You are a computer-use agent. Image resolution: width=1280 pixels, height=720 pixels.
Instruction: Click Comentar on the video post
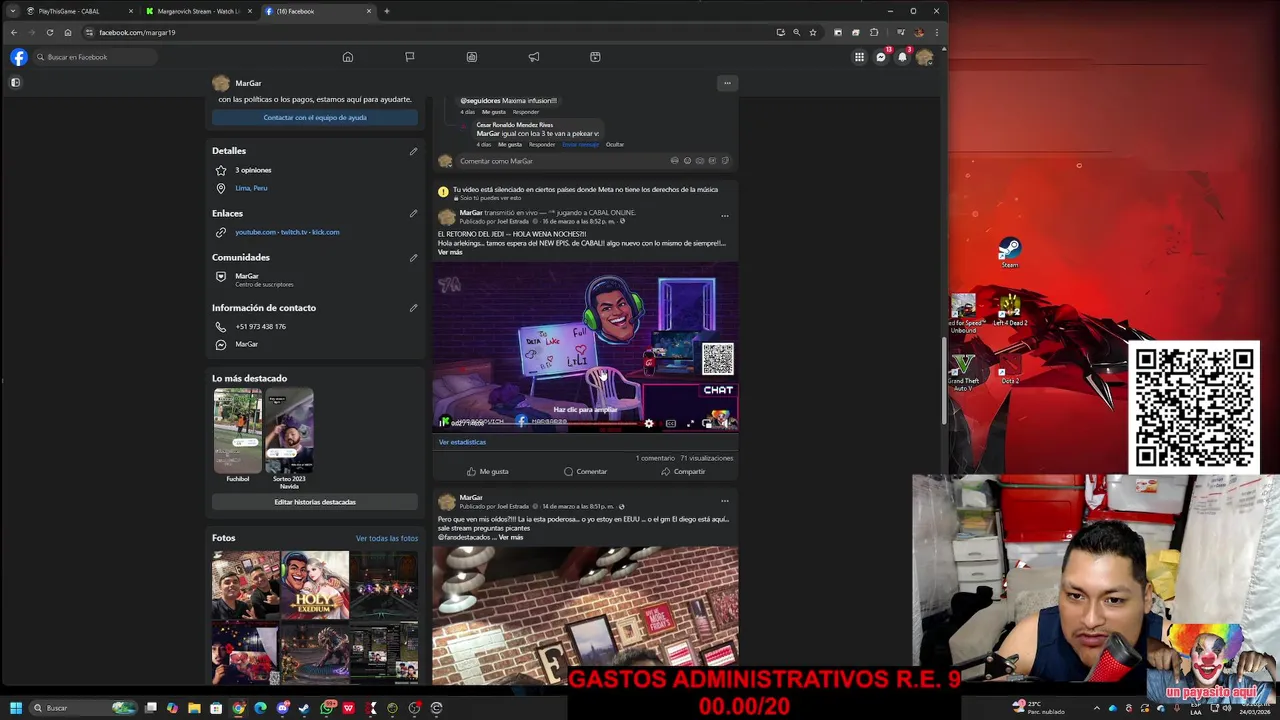[x=585, y=471]
